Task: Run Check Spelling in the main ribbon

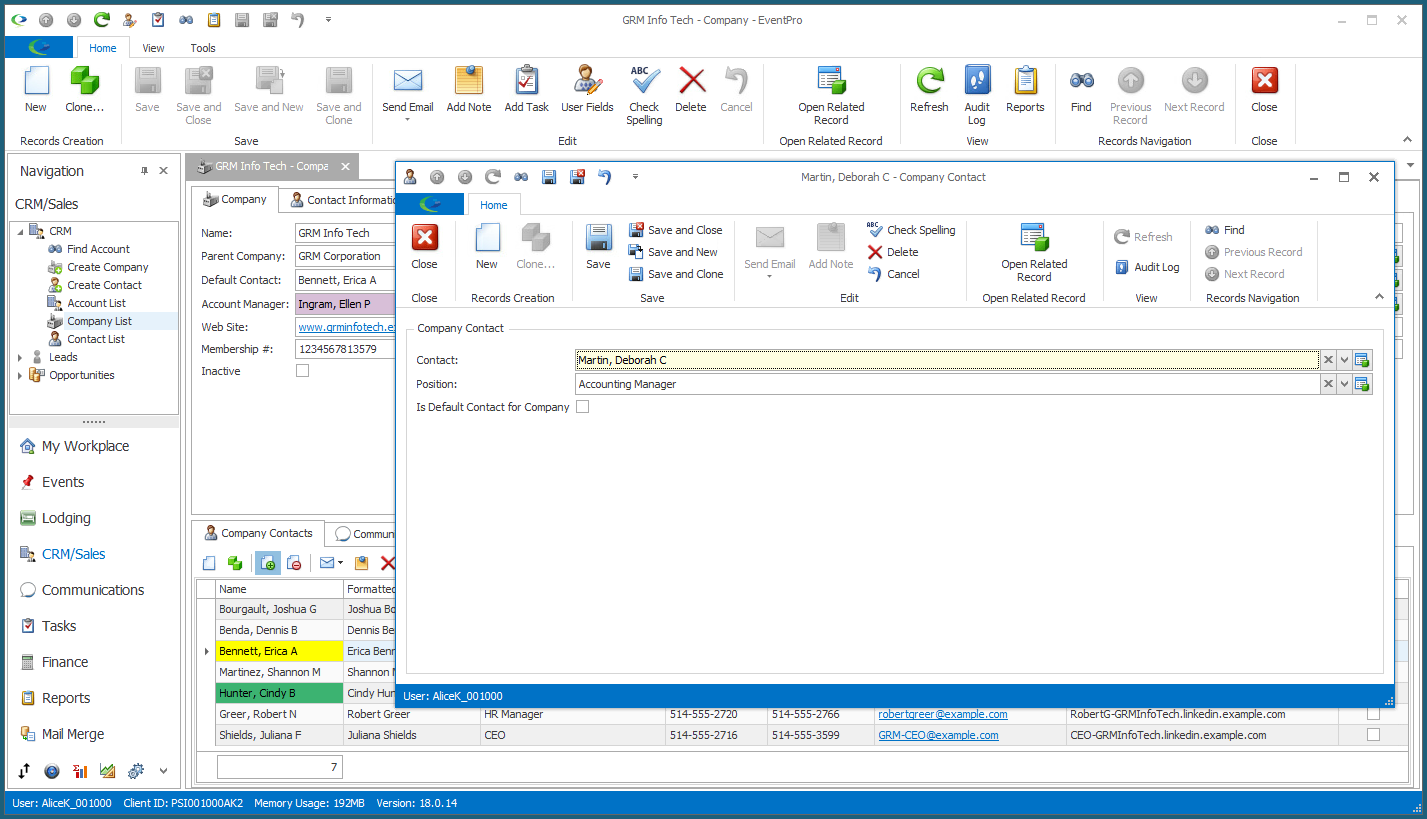Action: coord(644,96)
